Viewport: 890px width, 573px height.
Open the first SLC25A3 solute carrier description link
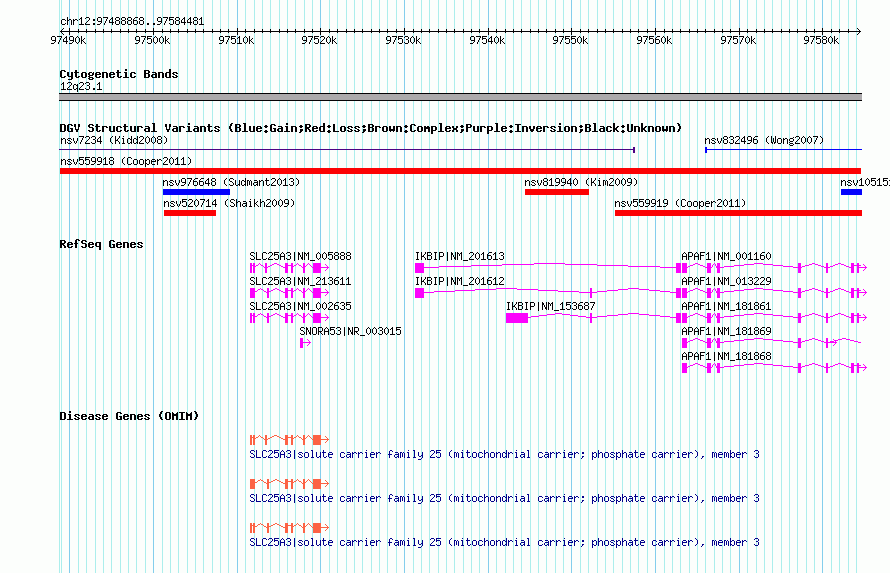505,454
